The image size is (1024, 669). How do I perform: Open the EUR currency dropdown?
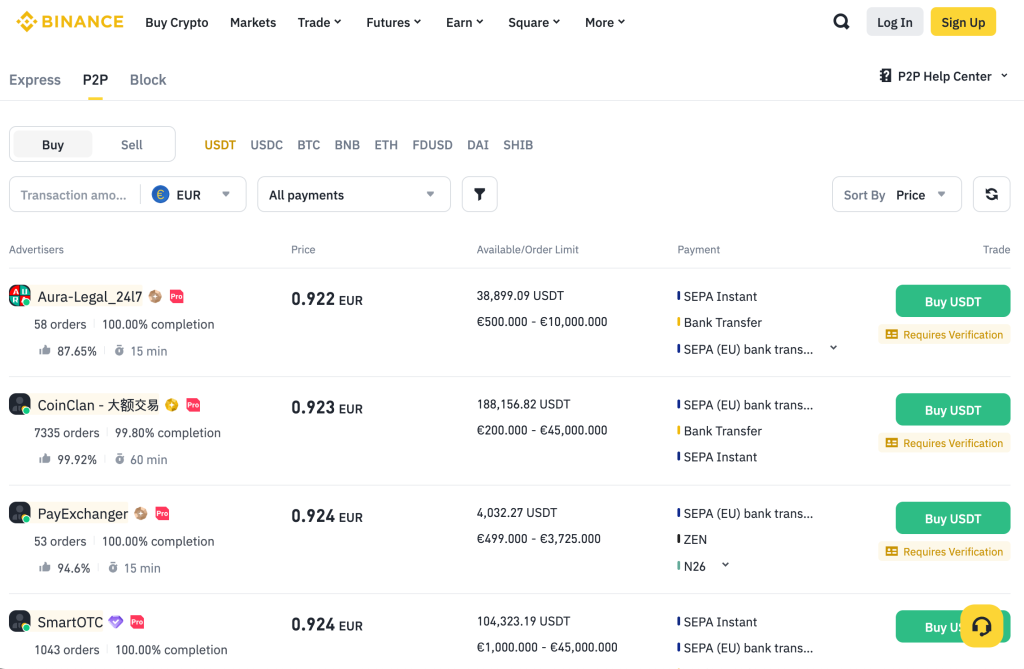point(193,195)
